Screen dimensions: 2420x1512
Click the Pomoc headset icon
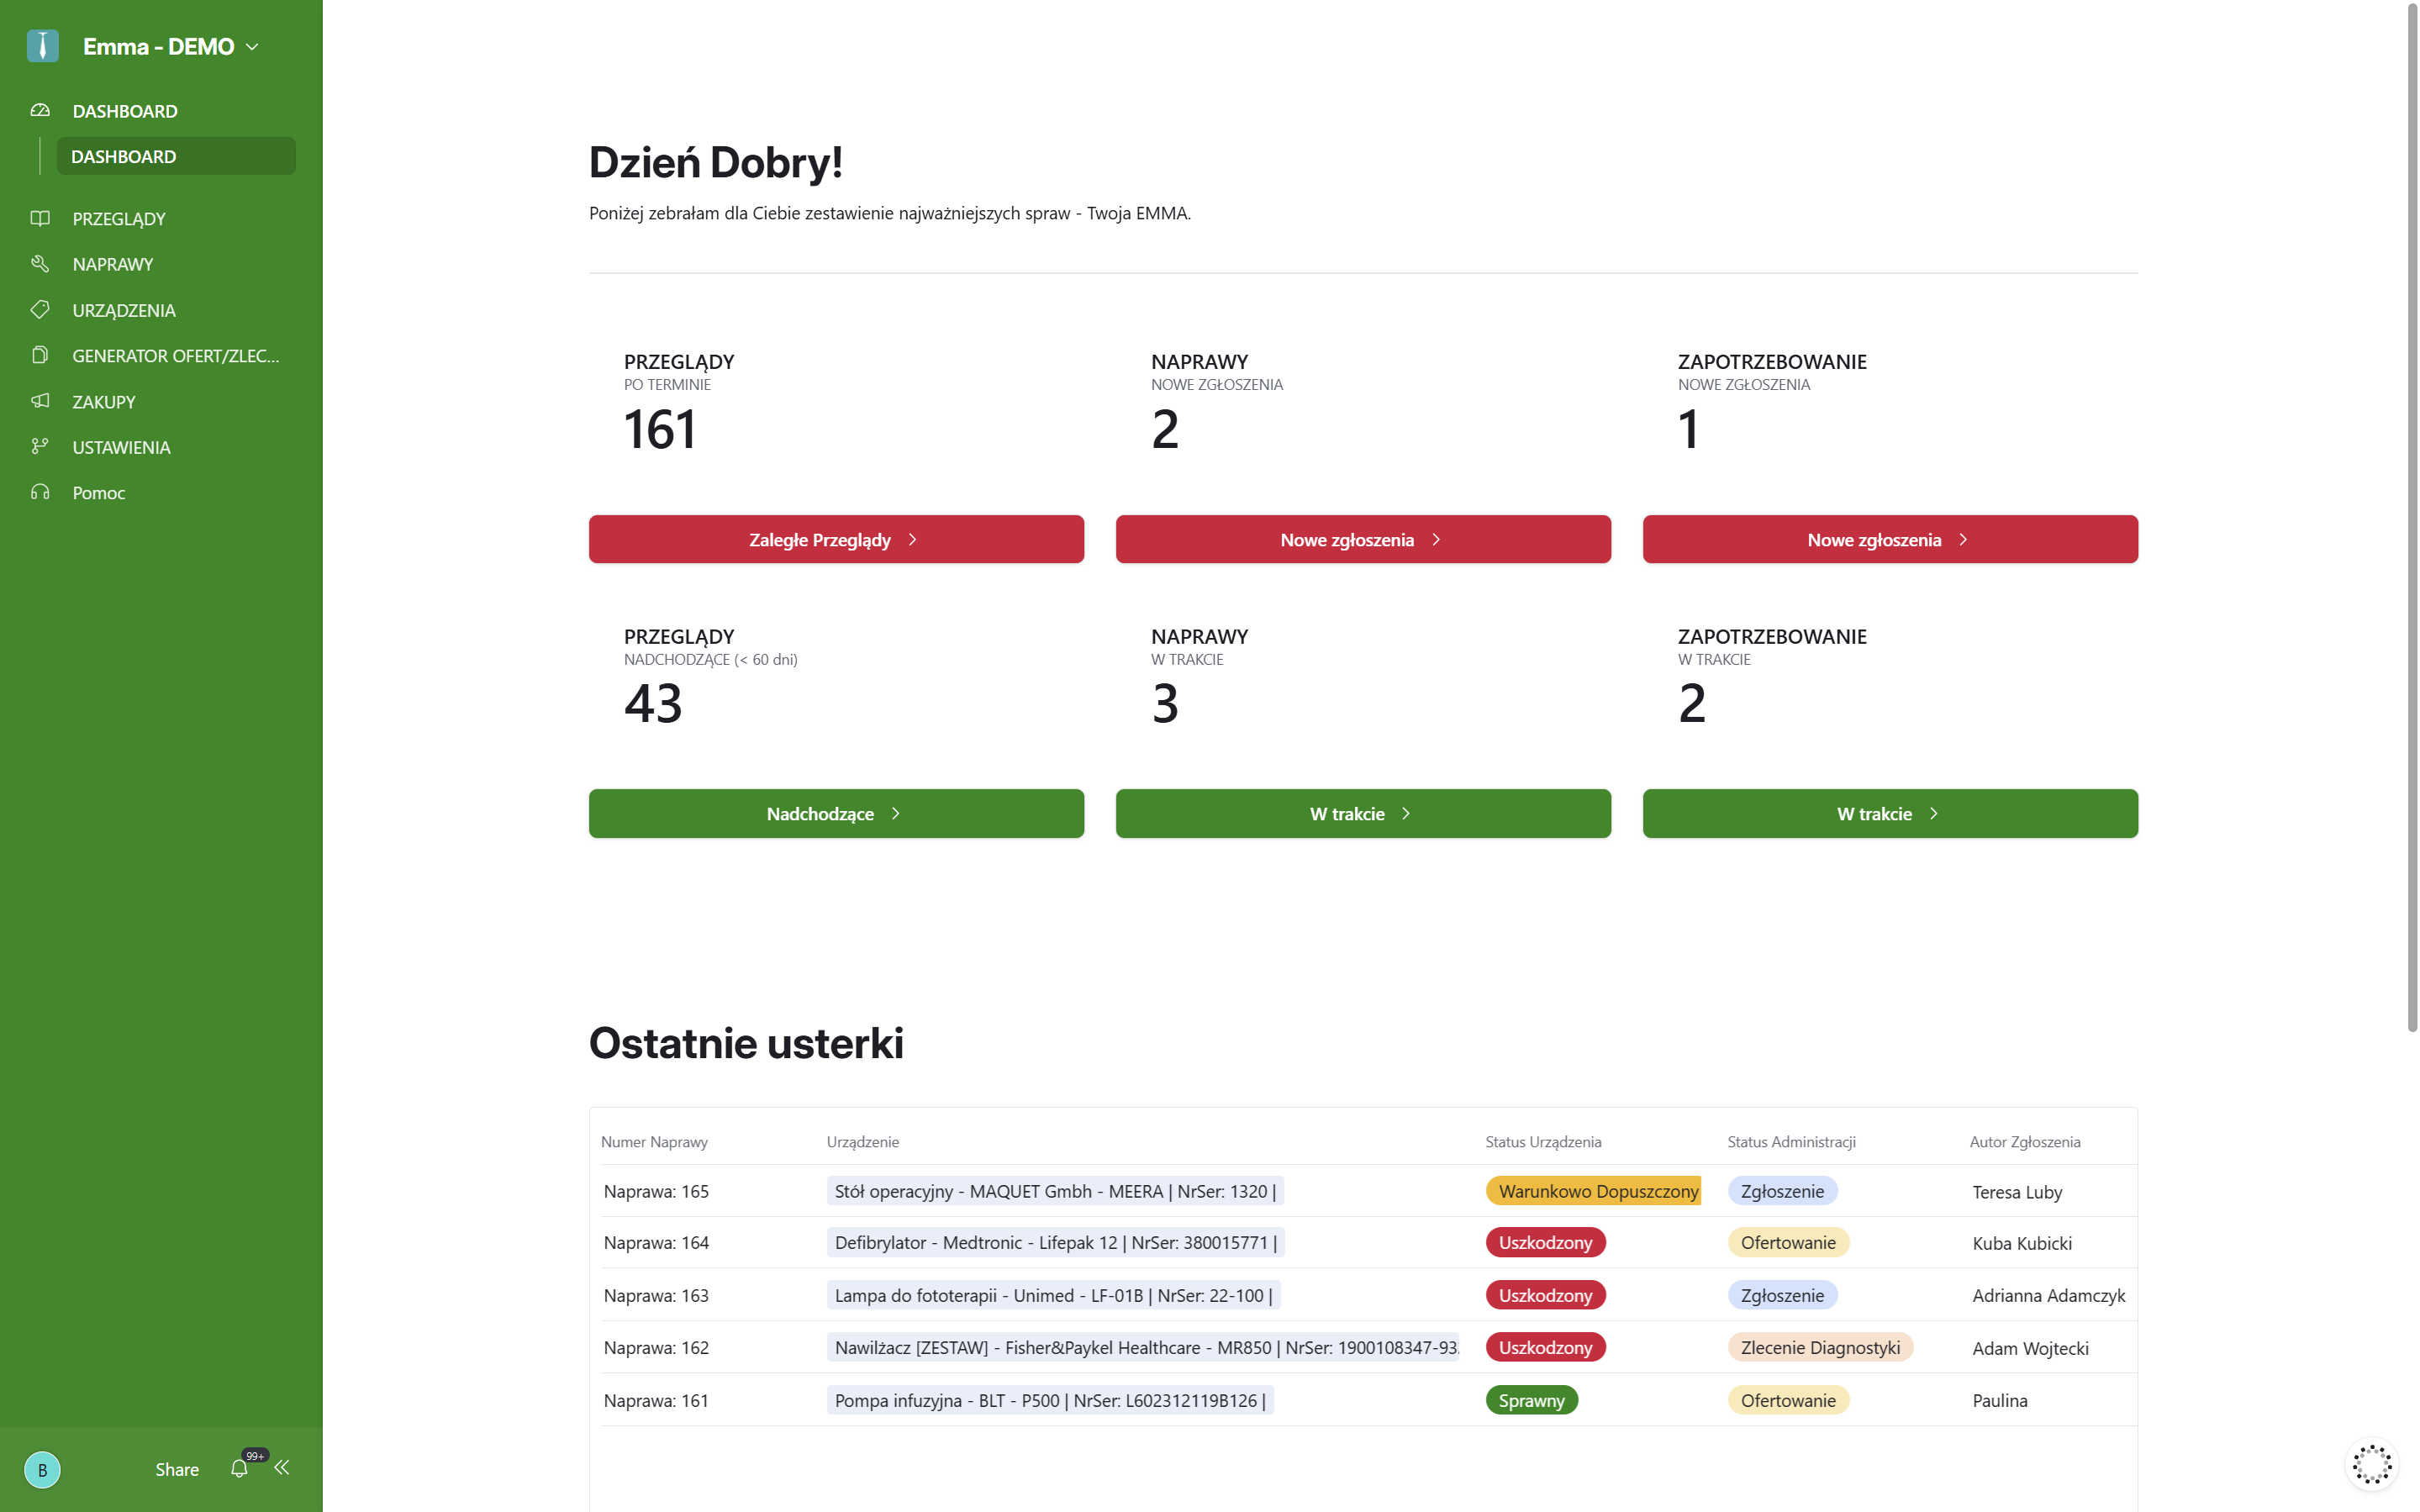(40, 492)
